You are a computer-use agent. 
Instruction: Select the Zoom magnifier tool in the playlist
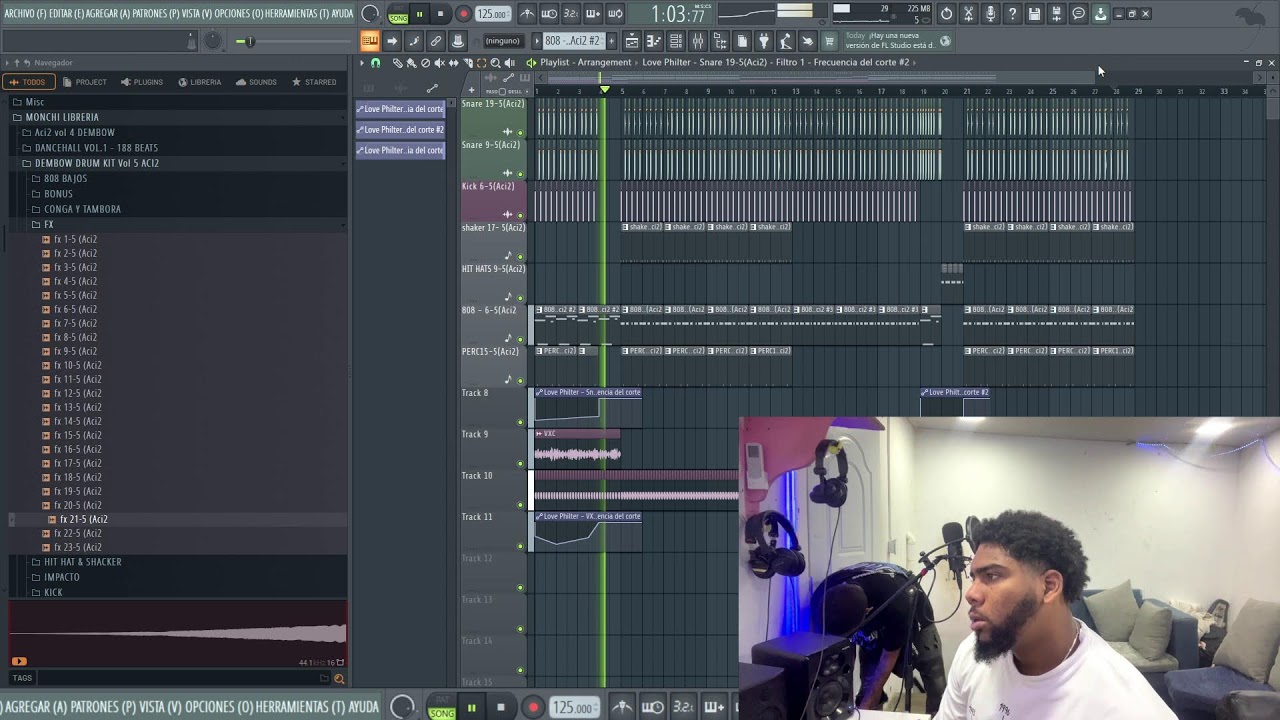point(495,63)
